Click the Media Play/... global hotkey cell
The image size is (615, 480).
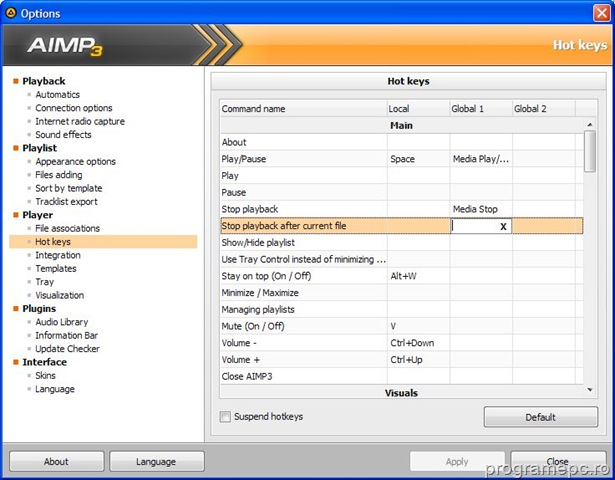pos(481,159)
